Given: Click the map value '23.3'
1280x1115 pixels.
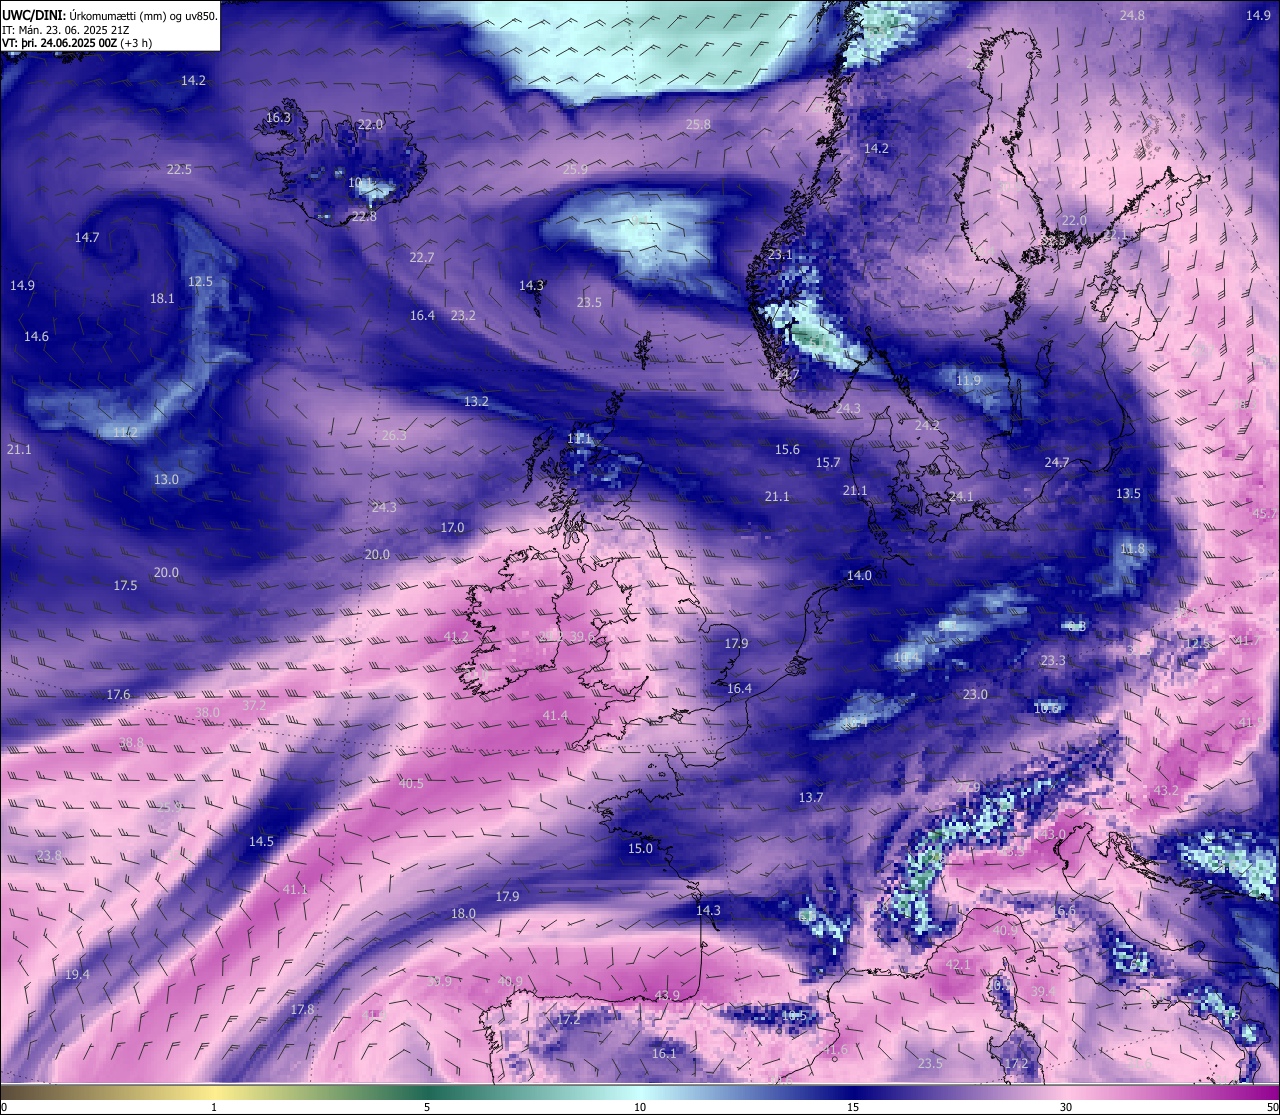Looking at the screenshot, I should click(1053, 661).
